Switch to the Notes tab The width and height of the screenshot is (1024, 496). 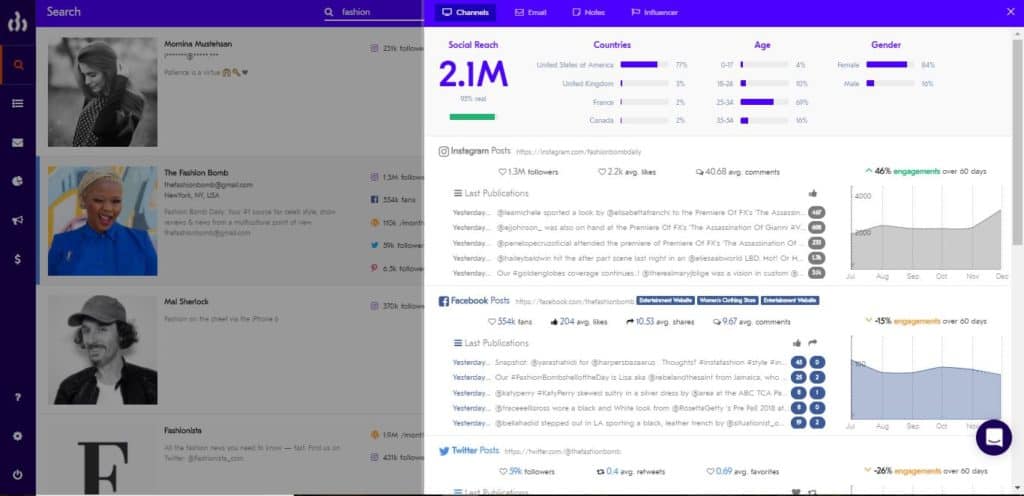588,12
